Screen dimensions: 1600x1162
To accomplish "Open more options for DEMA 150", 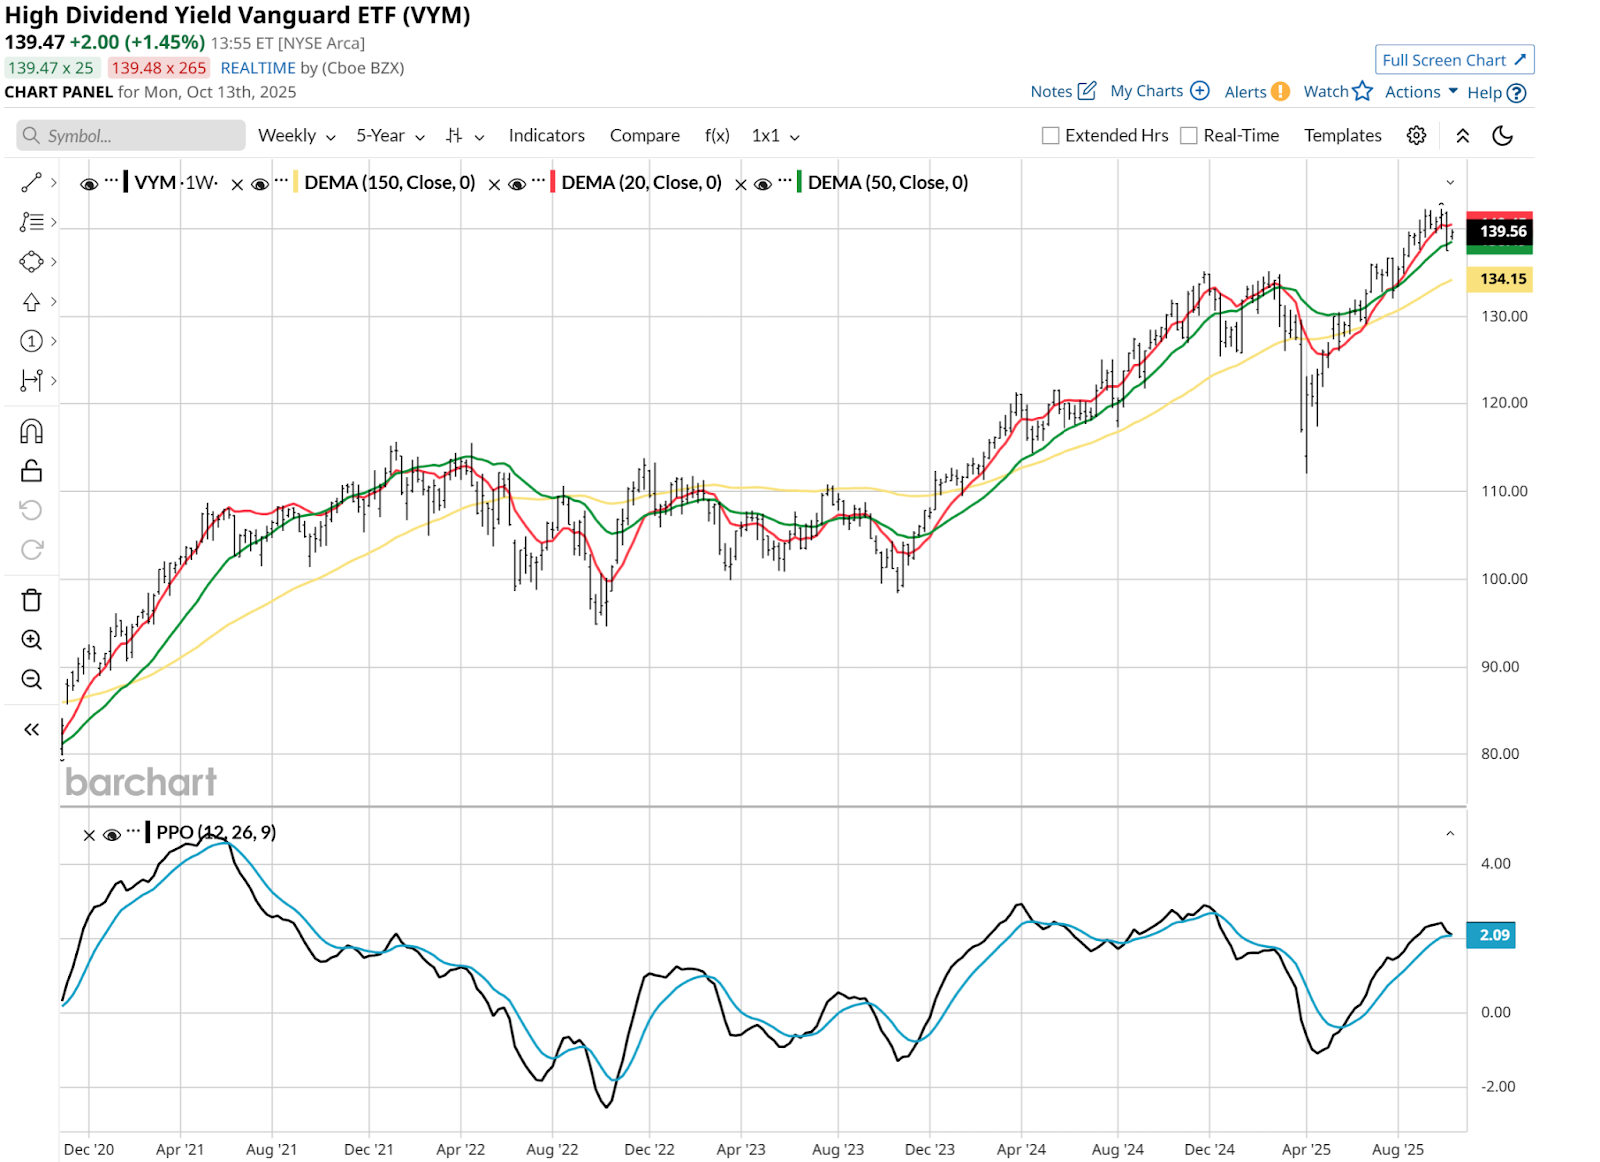I will tap(281, 181).
